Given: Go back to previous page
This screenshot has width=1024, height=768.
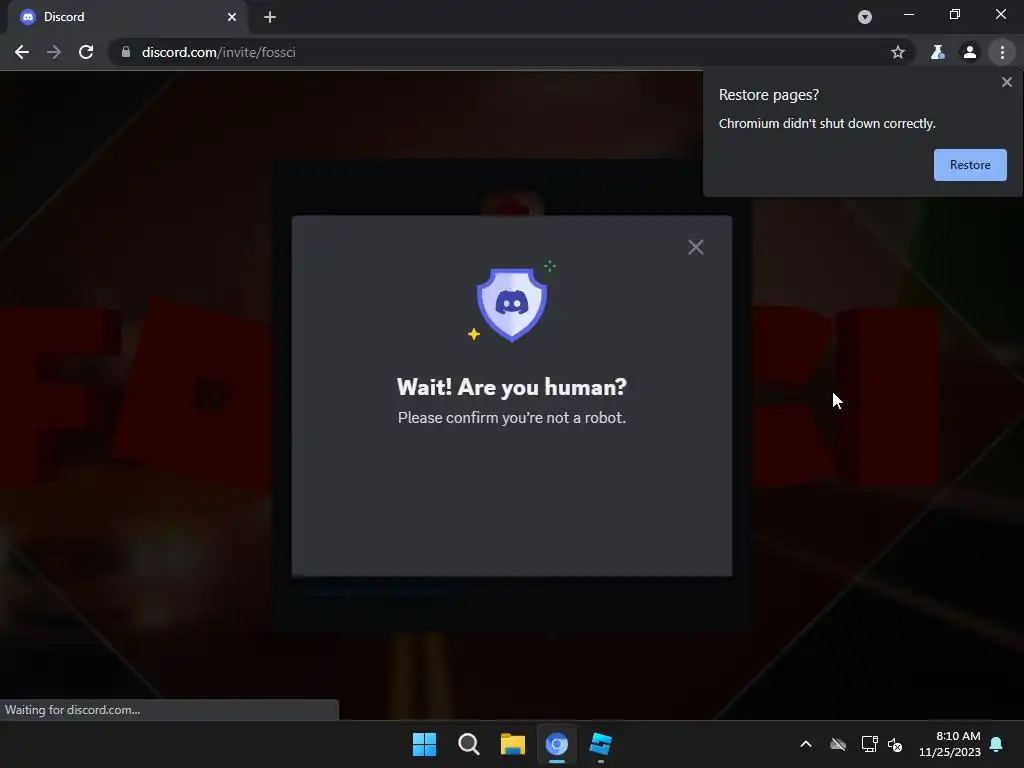Looking at the screenshot, I should (x=22, y=52).
